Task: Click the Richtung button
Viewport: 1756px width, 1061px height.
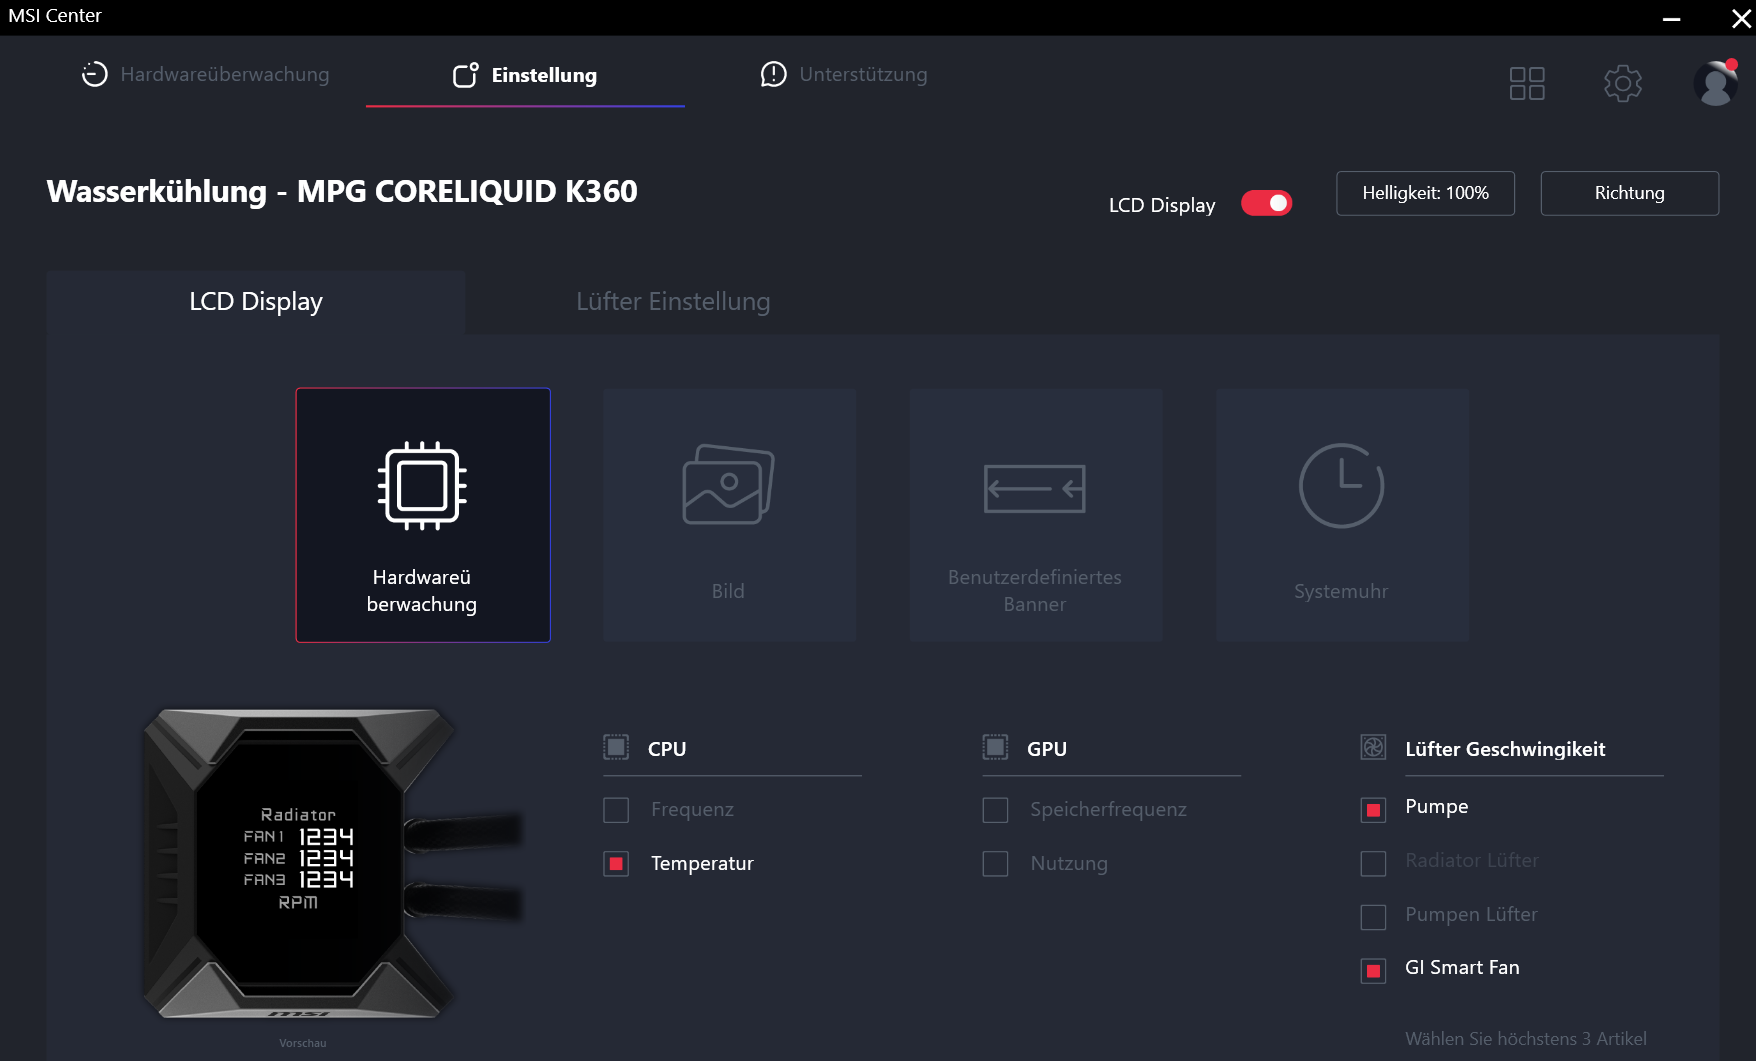Action: [1630, 193]
